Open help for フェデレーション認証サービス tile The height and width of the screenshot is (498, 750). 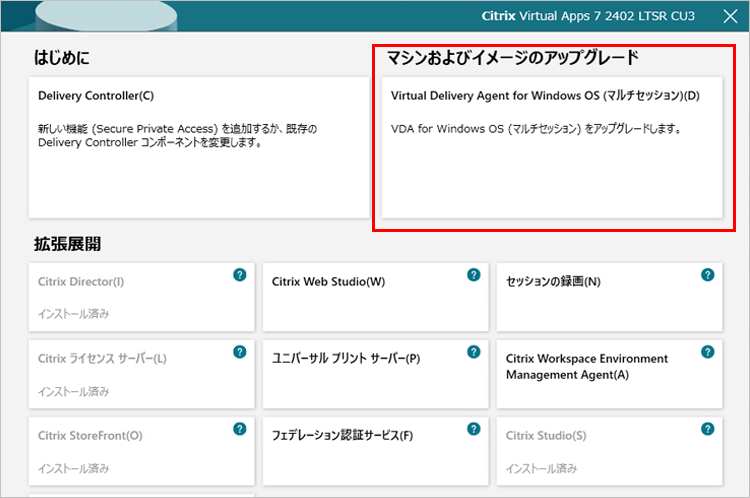[474, 429]
